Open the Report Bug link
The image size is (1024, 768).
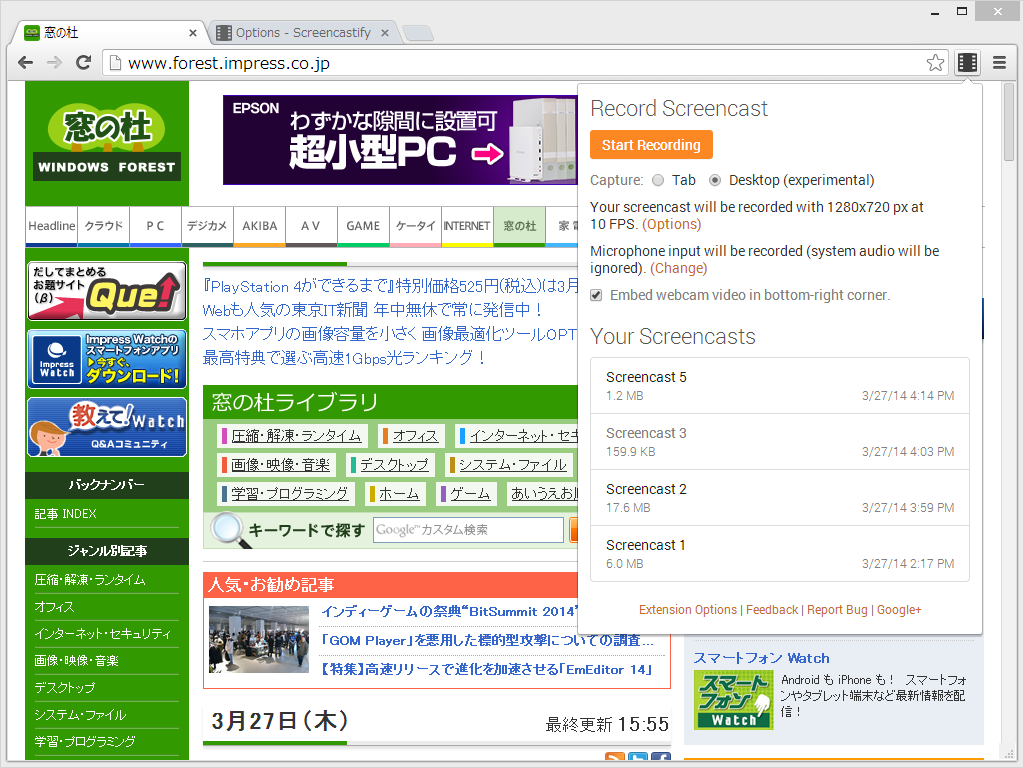point(839,609)
